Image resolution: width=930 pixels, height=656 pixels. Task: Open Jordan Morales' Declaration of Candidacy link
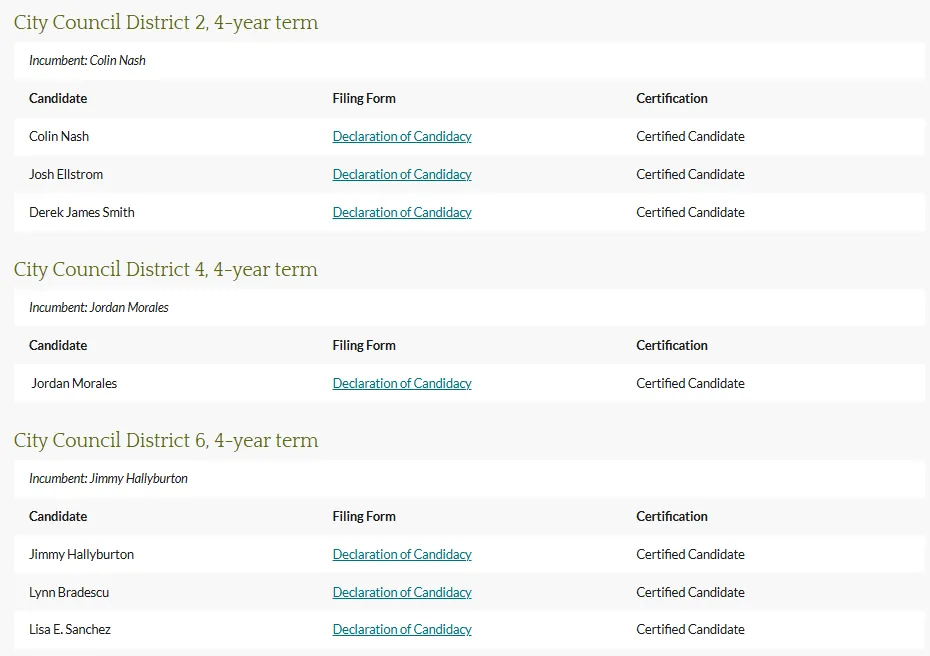[402, 383]
